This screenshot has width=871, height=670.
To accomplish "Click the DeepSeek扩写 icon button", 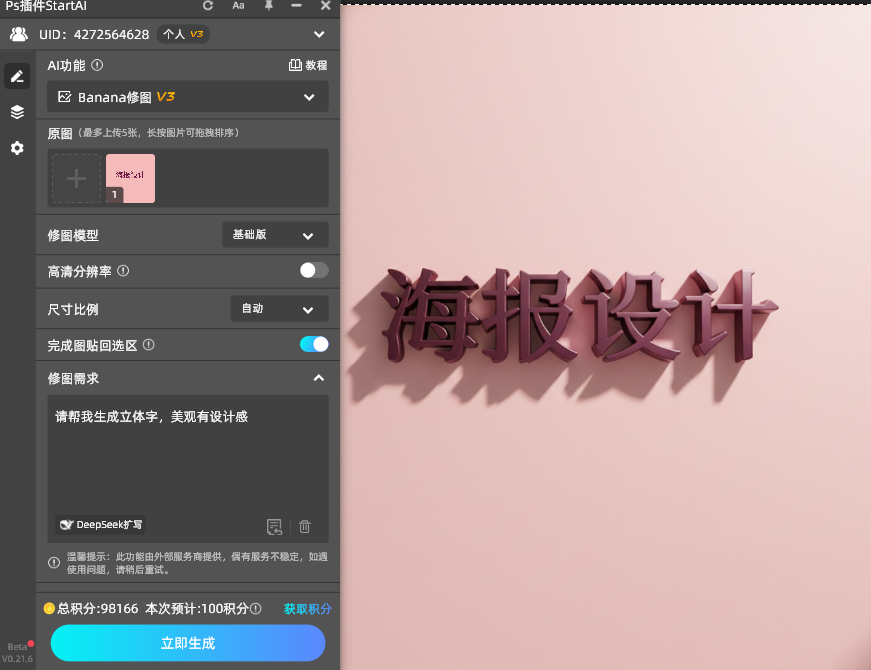I will coord(99,524).
